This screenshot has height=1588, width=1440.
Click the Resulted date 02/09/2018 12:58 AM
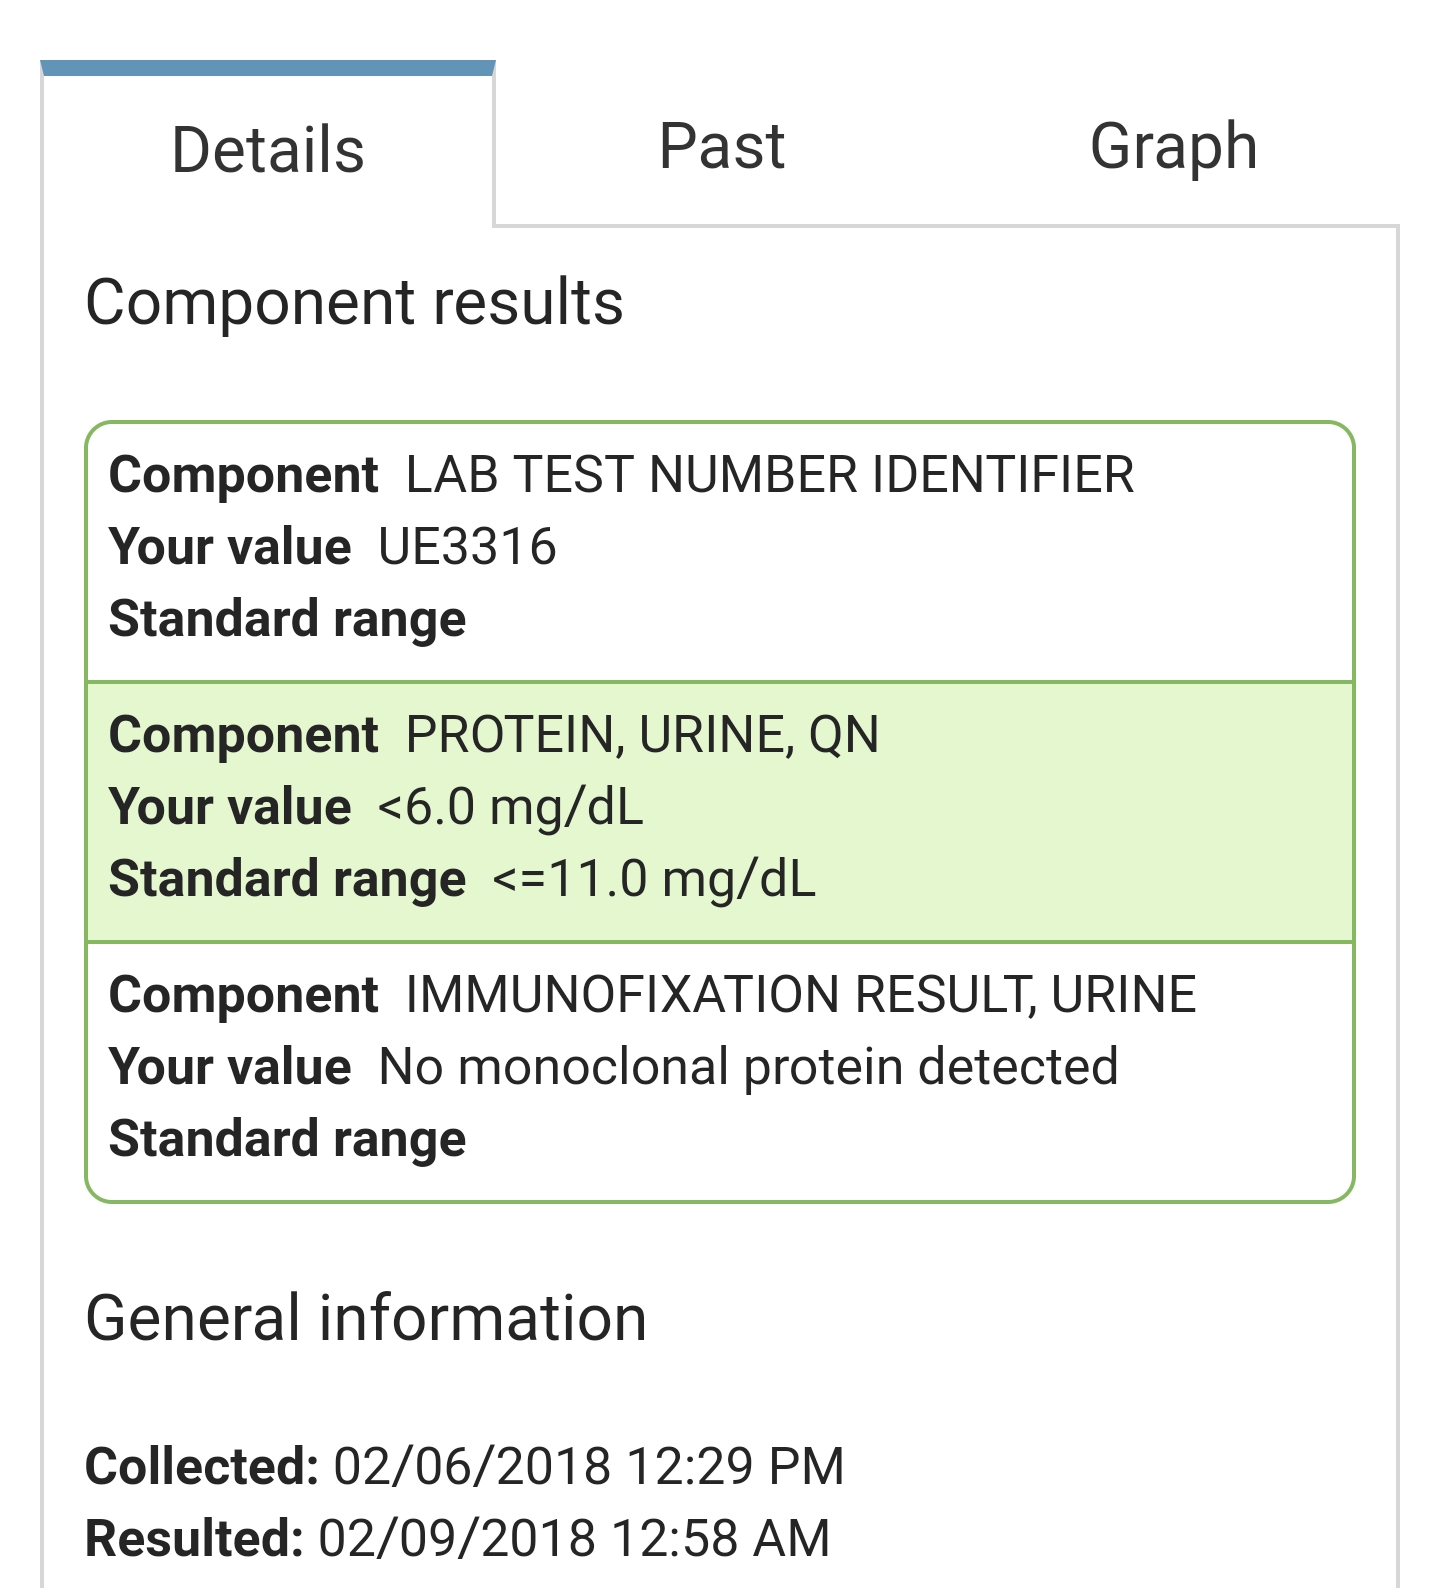click(x=574, y=1538)
